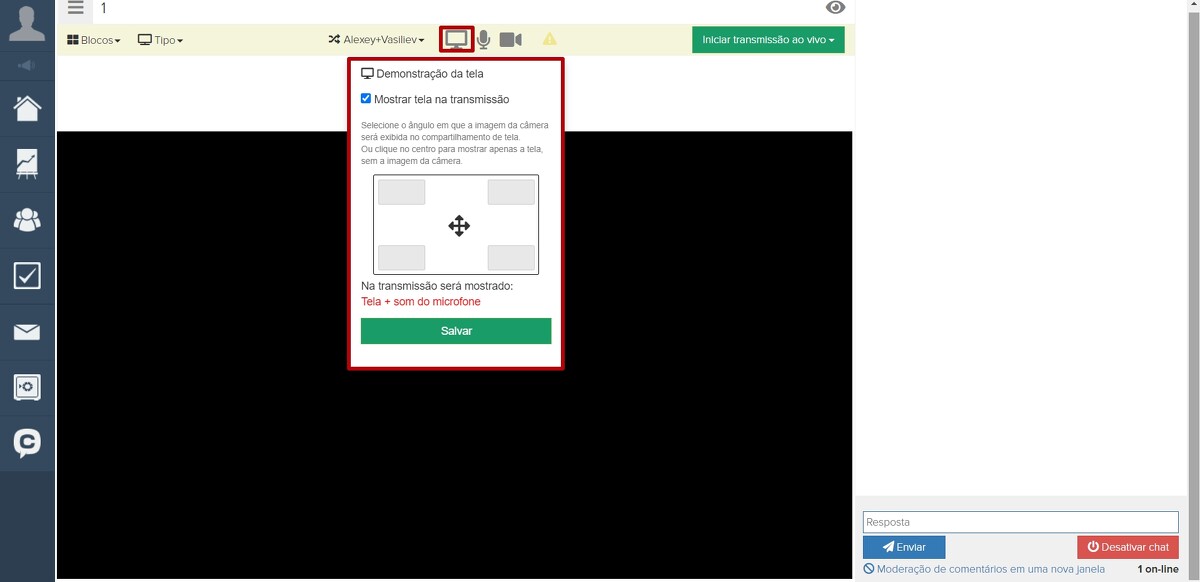Viewport: 1200px width, 582px height.
Task: Toggle the video camera icon
Action: click(x=510, y=40)
